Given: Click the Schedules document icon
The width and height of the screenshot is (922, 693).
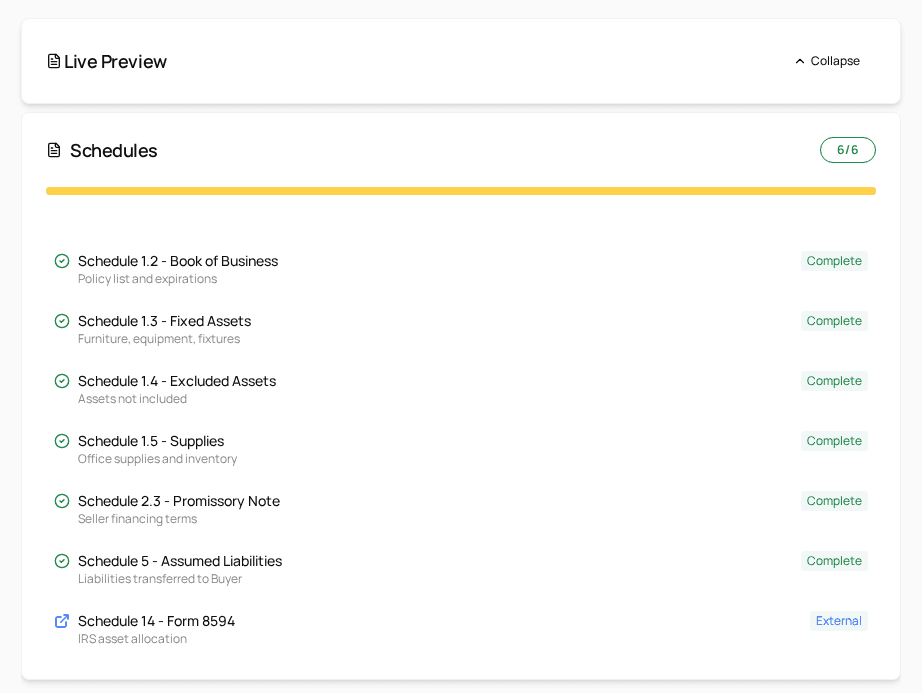Looking at the screenshot, I should pos(54,150).
